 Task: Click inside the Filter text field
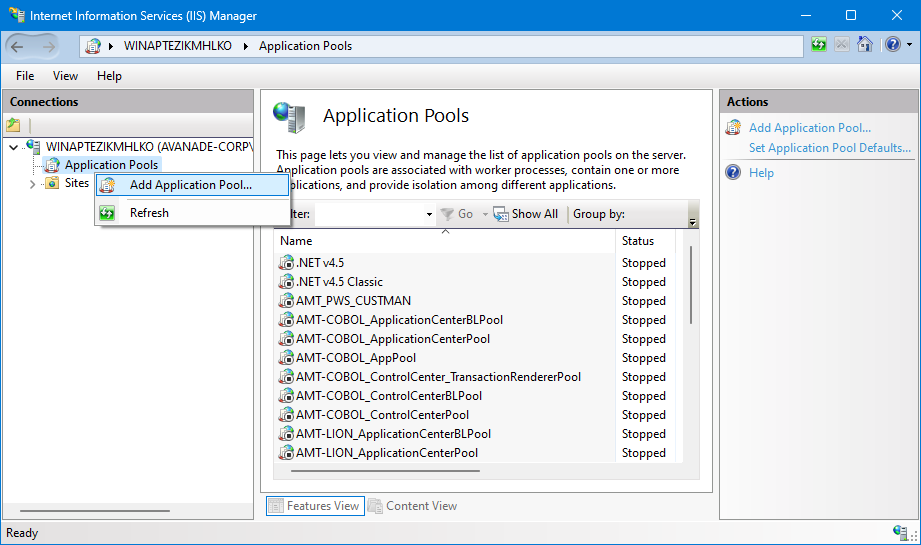(x=369, y=214)
